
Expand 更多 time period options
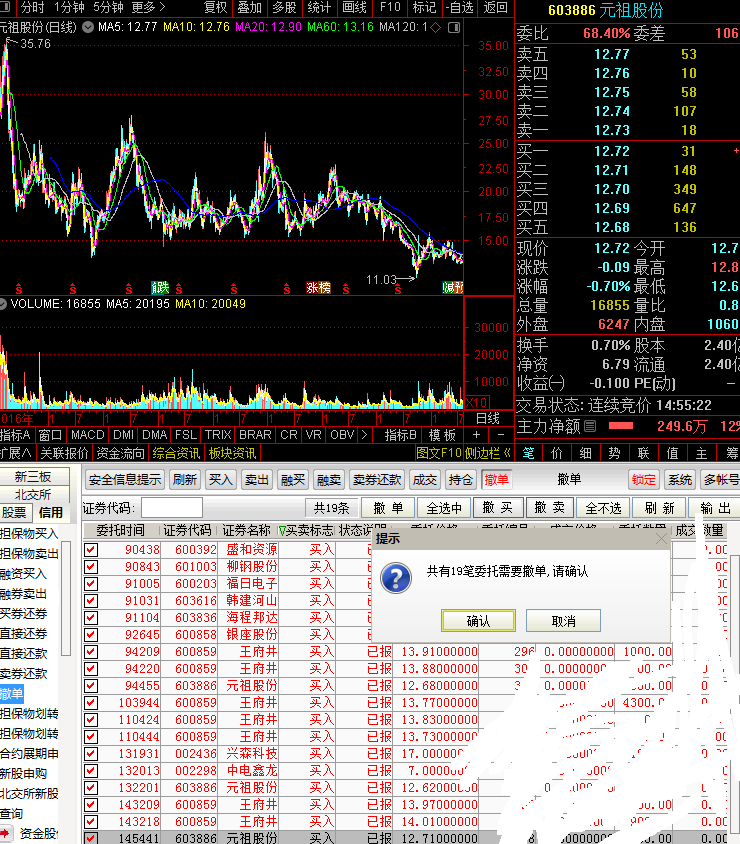click(x=148, y=8)
